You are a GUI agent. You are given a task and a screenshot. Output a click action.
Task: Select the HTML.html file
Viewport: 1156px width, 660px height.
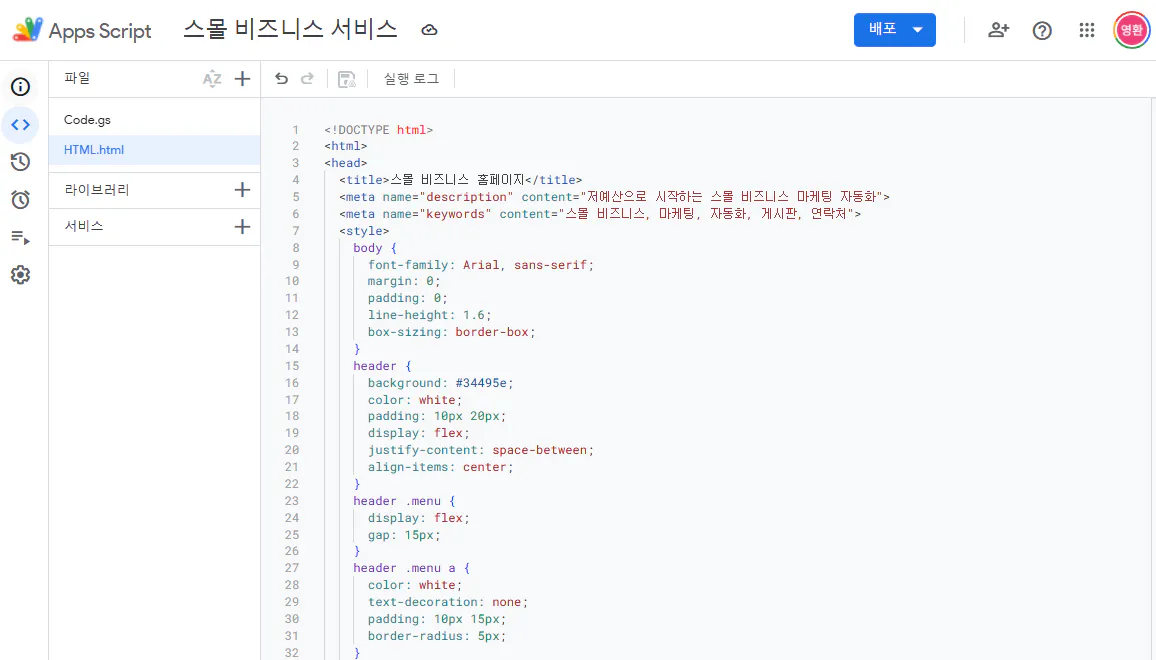[x=93, y=150]
